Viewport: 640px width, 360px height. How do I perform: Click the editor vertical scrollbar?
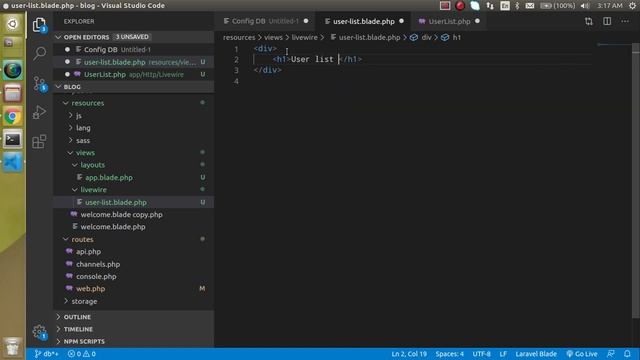(636, 180)
